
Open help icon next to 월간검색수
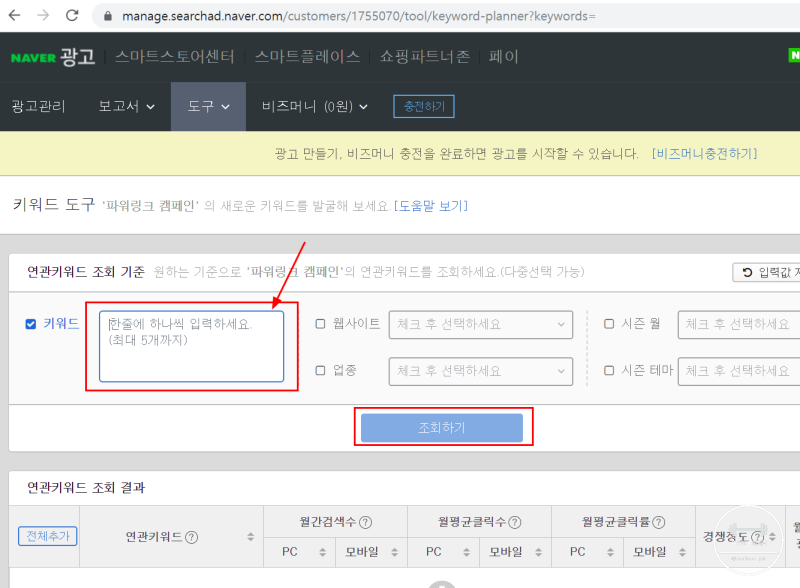[x=365, y=522]
